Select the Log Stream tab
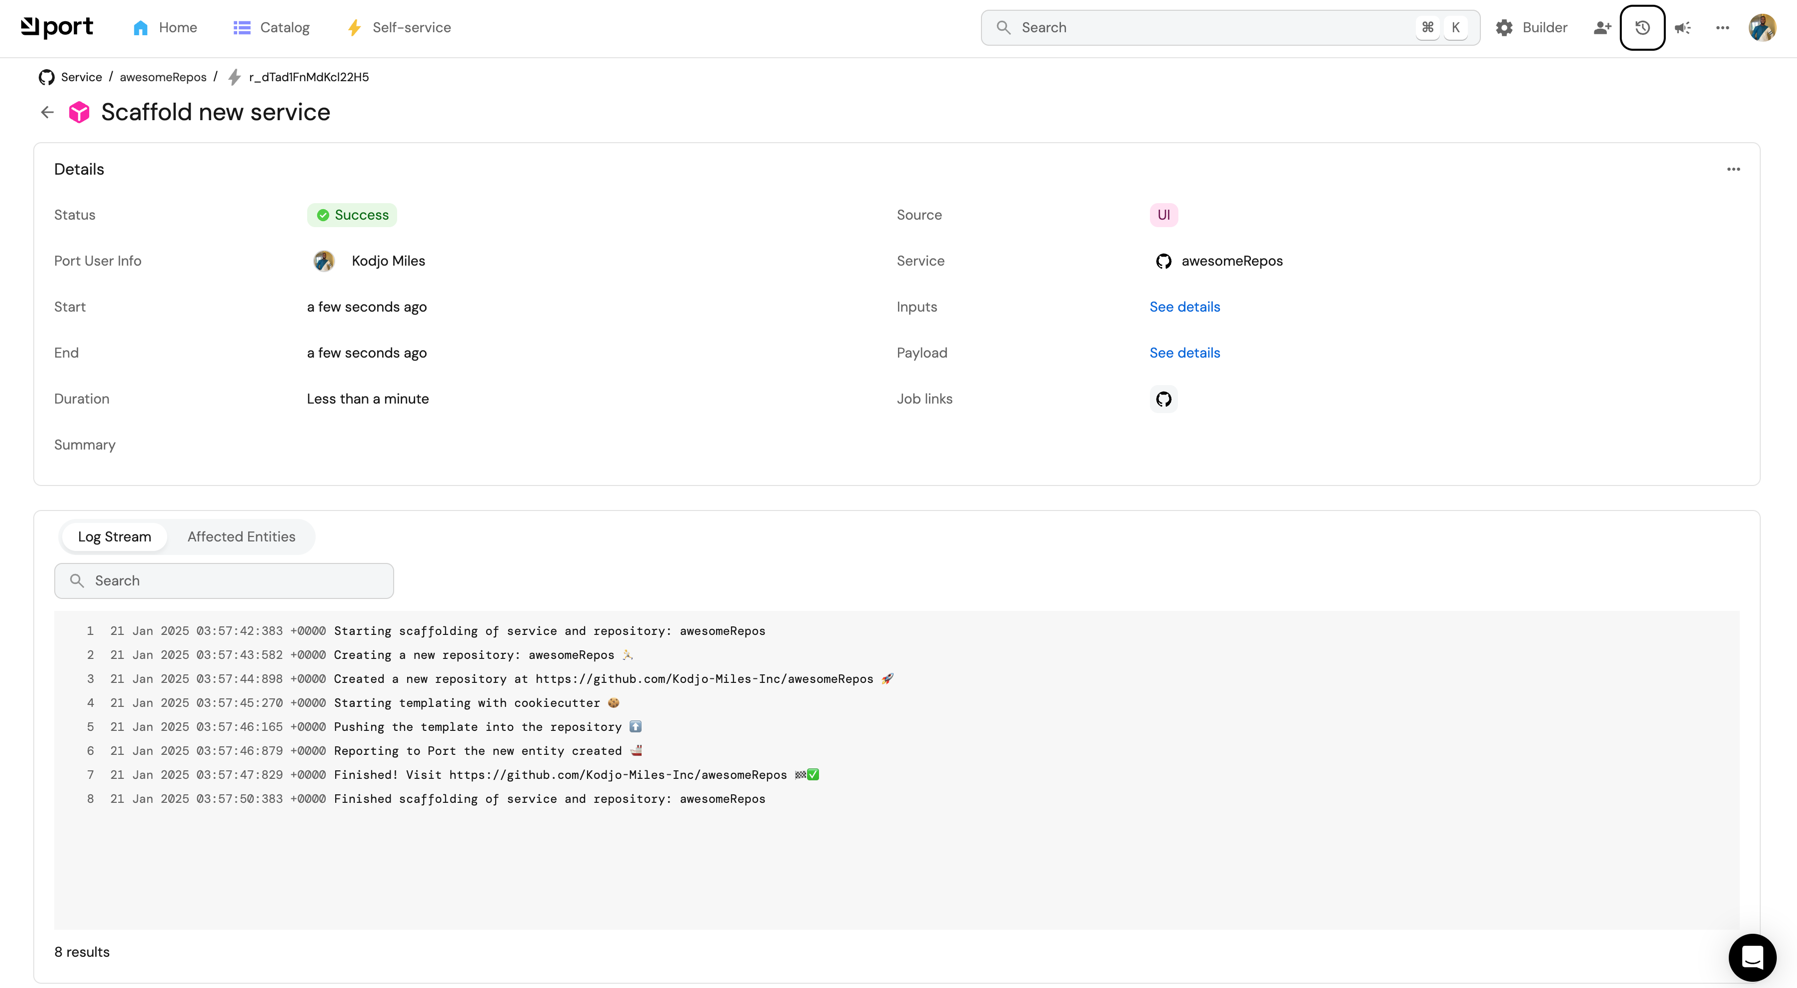 click(x=115, y=537)
